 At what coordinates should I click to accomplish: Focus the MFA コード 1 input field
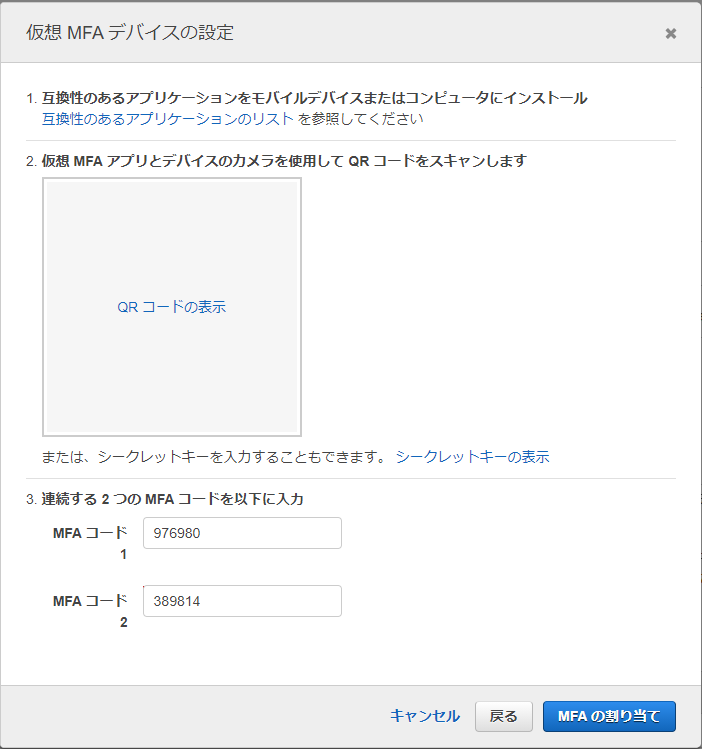click(242, 533)
